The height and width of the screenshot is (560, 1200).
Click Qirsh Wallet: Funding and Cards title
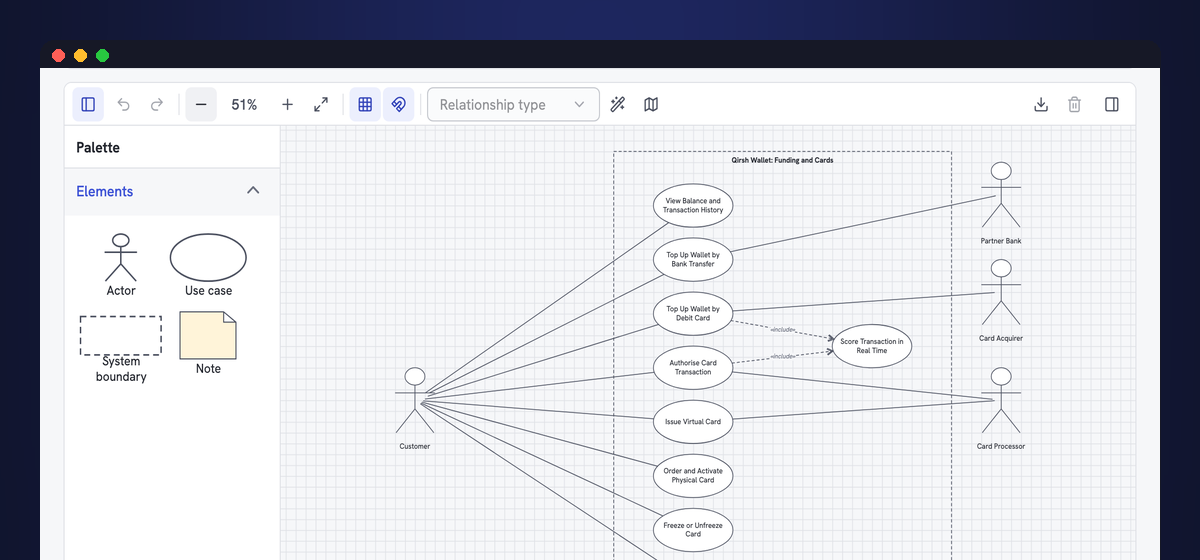pos(782,160)
